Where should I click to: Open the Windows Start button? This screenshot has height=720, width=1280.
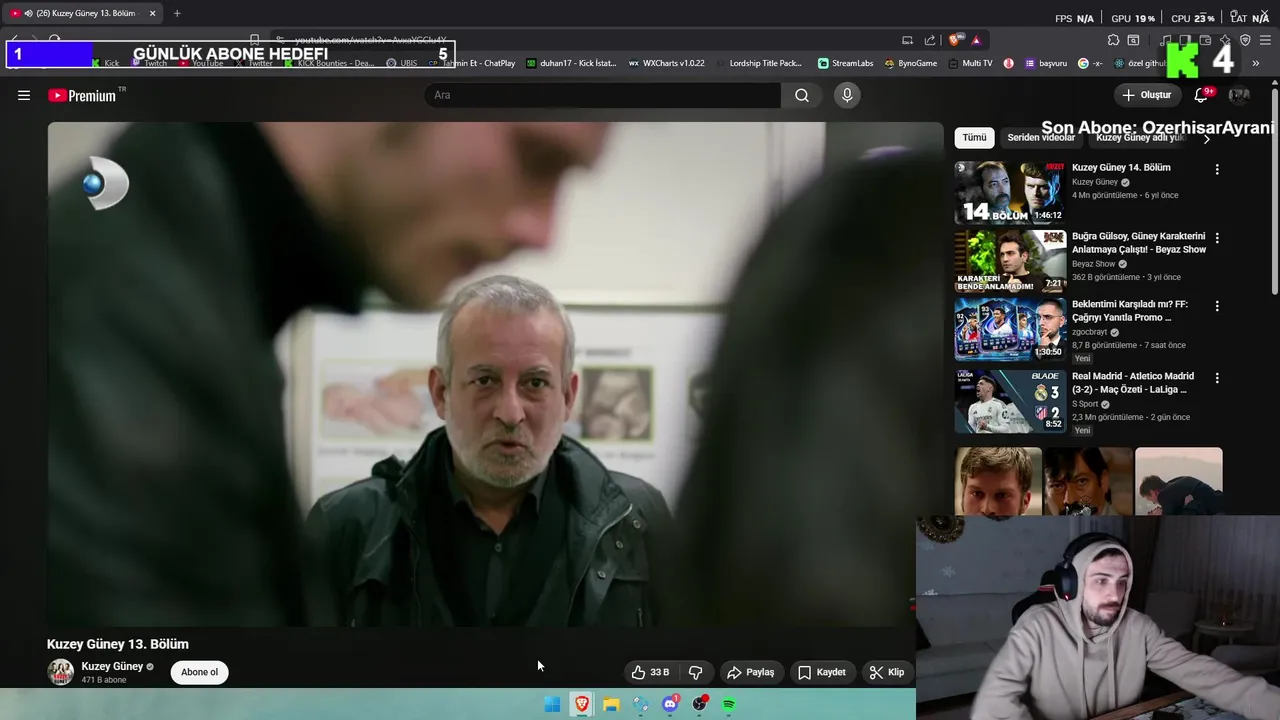[552, 705]
